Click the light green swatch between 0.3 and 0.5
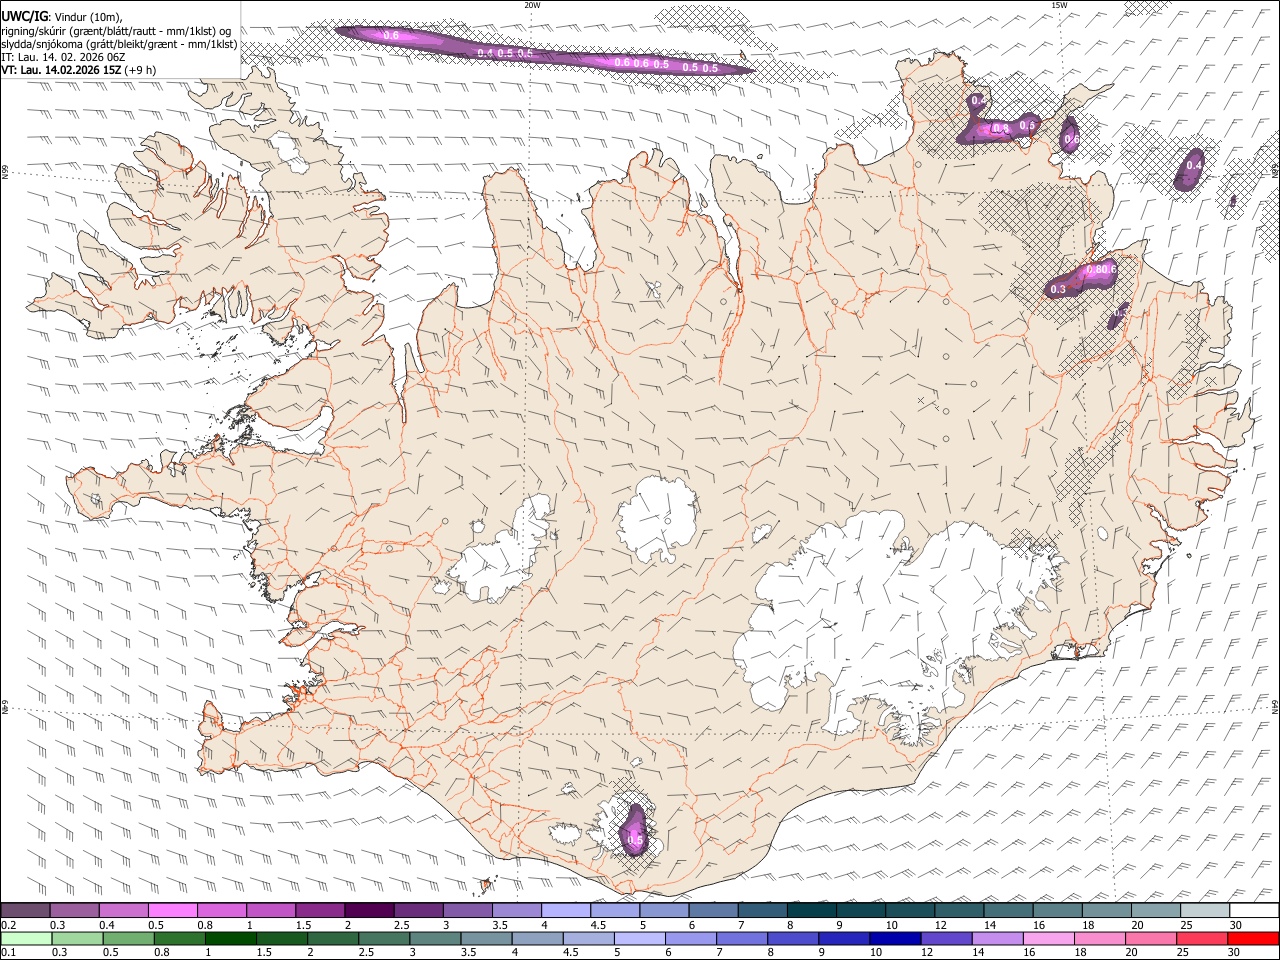The image size is (1280, 960). (x=77, y=938)
